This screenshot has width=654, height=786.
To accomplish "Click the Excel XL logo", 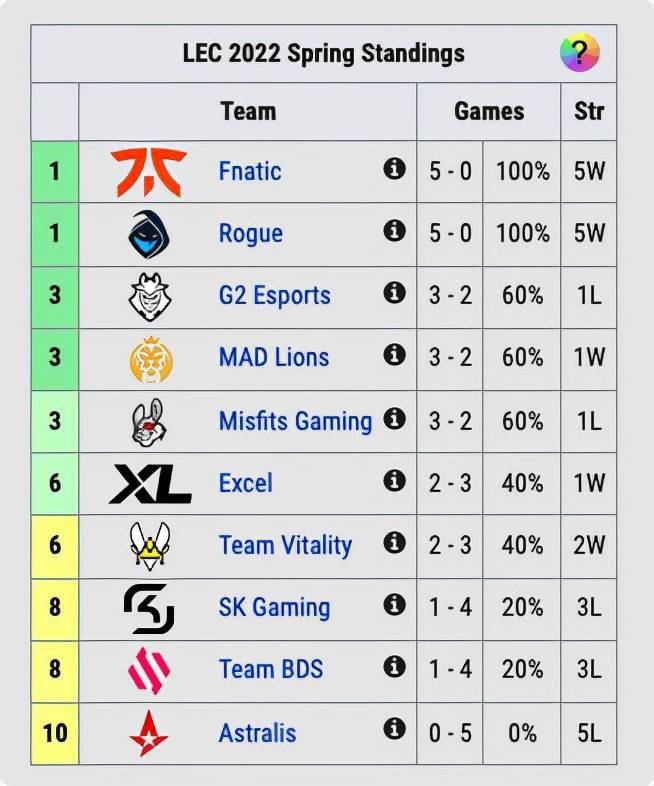I will (x=150, y=483).
